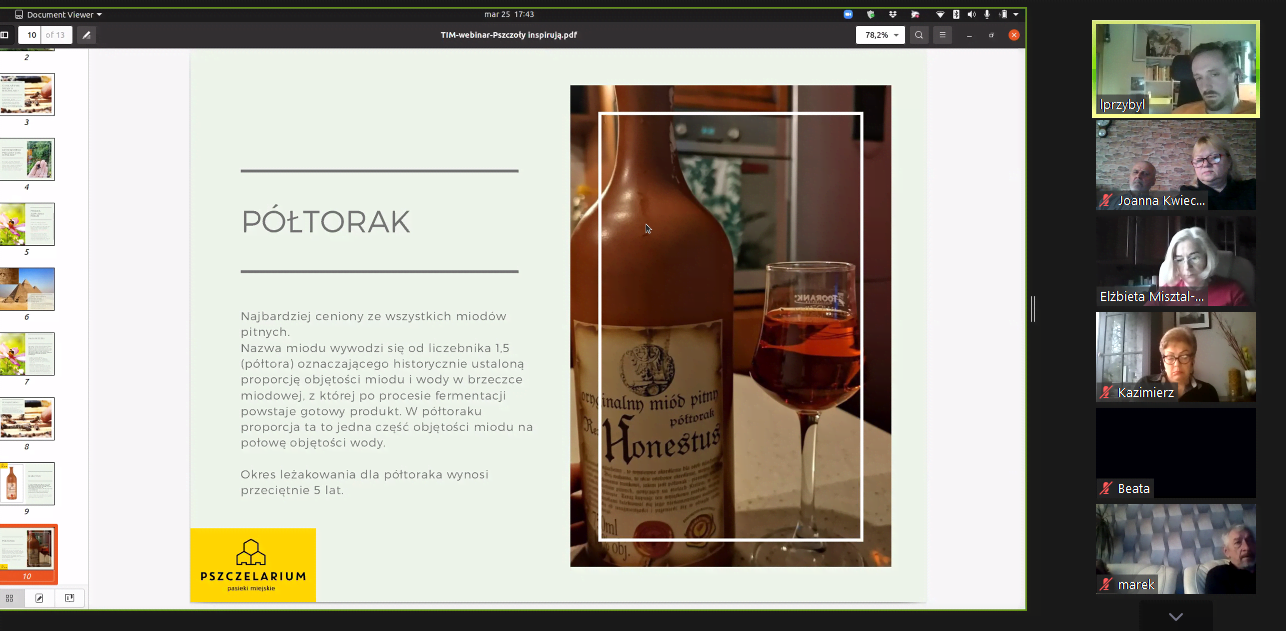Image resolution: width=1286 pixels, height=631 pixels.
Task: Open the search magnifier in Document Viewer
Action: [x=919, y=35]
